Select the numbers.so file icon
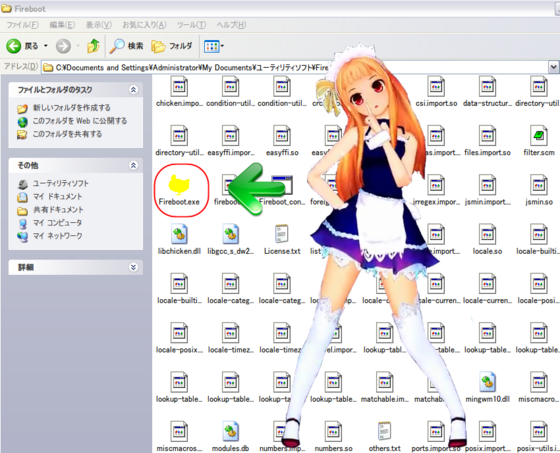Screen dimensions: 560x453 click(333, 432)
